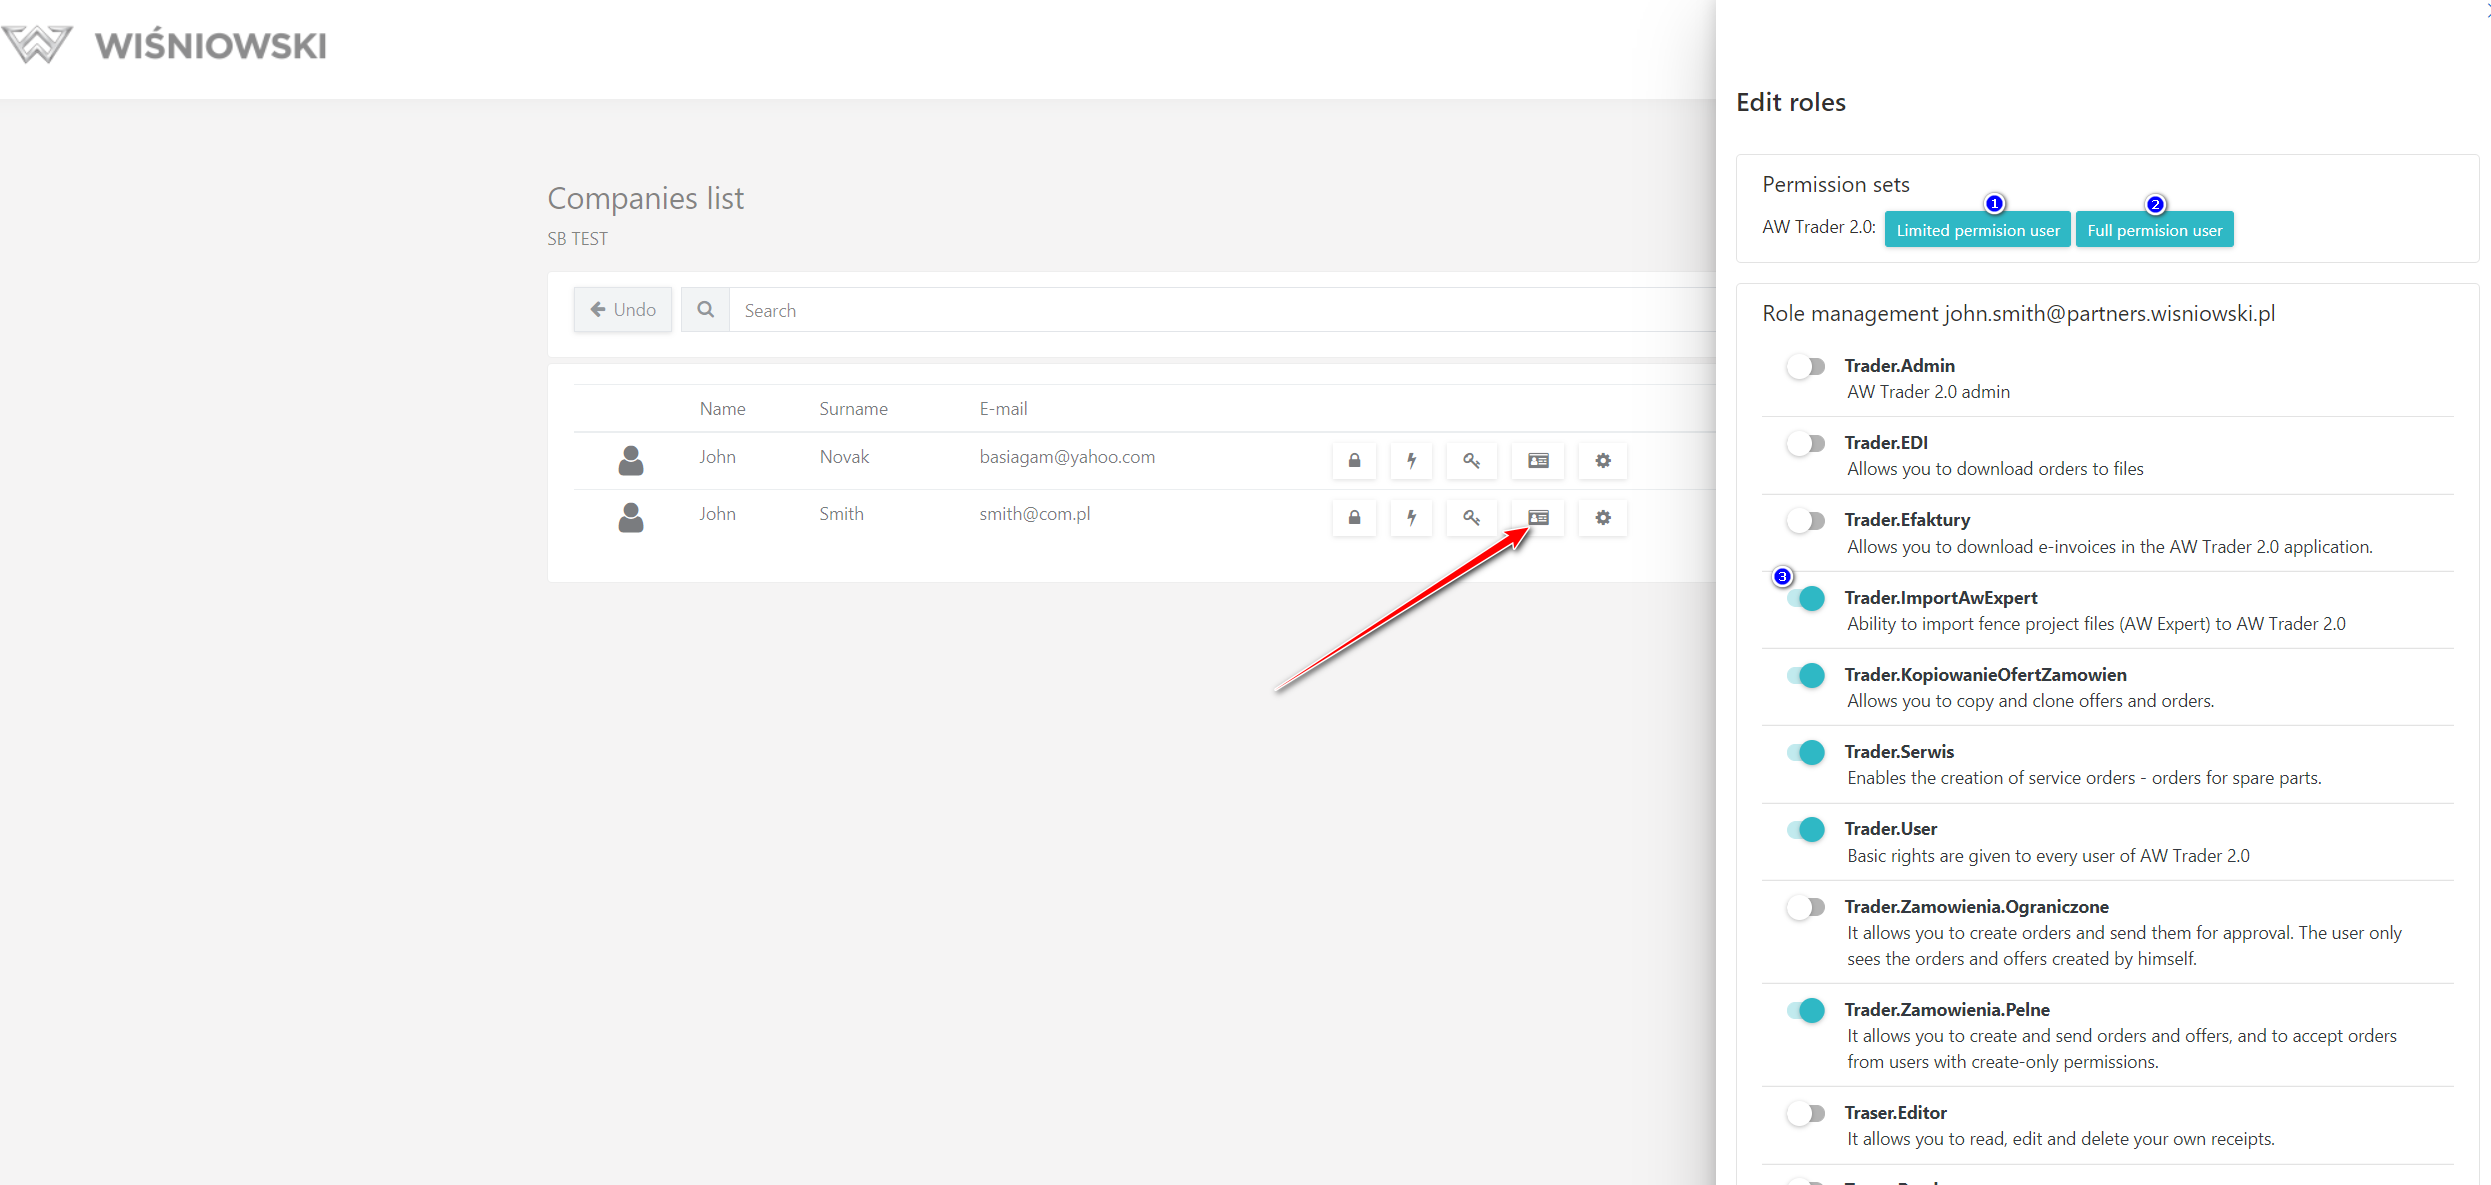
Task: Apply Full permision user set
Action: click(2154, 230)
